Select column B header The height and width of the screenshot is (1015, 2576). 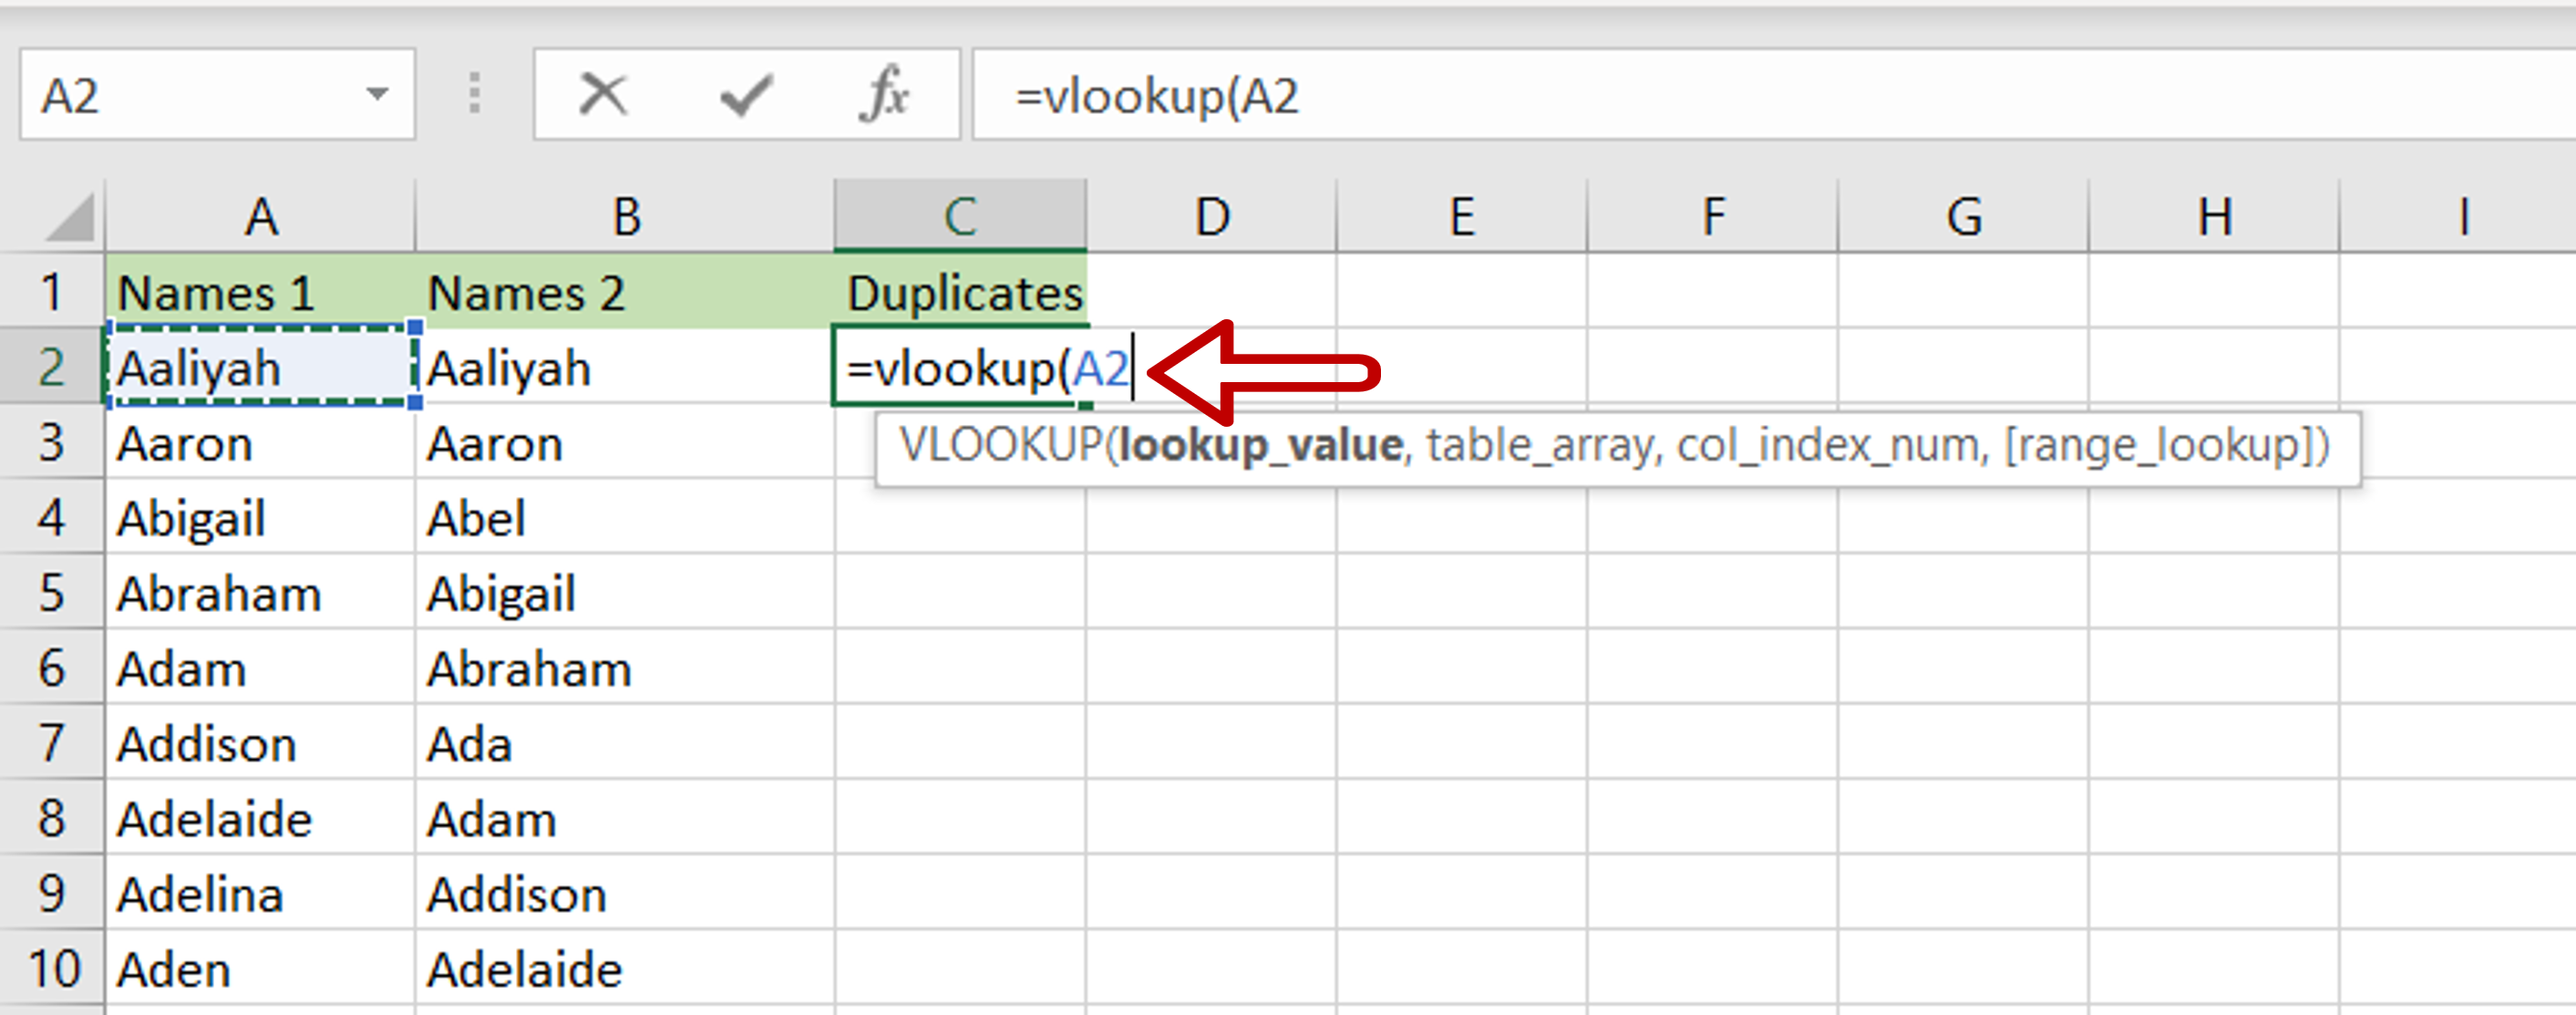tap(626, 217)
